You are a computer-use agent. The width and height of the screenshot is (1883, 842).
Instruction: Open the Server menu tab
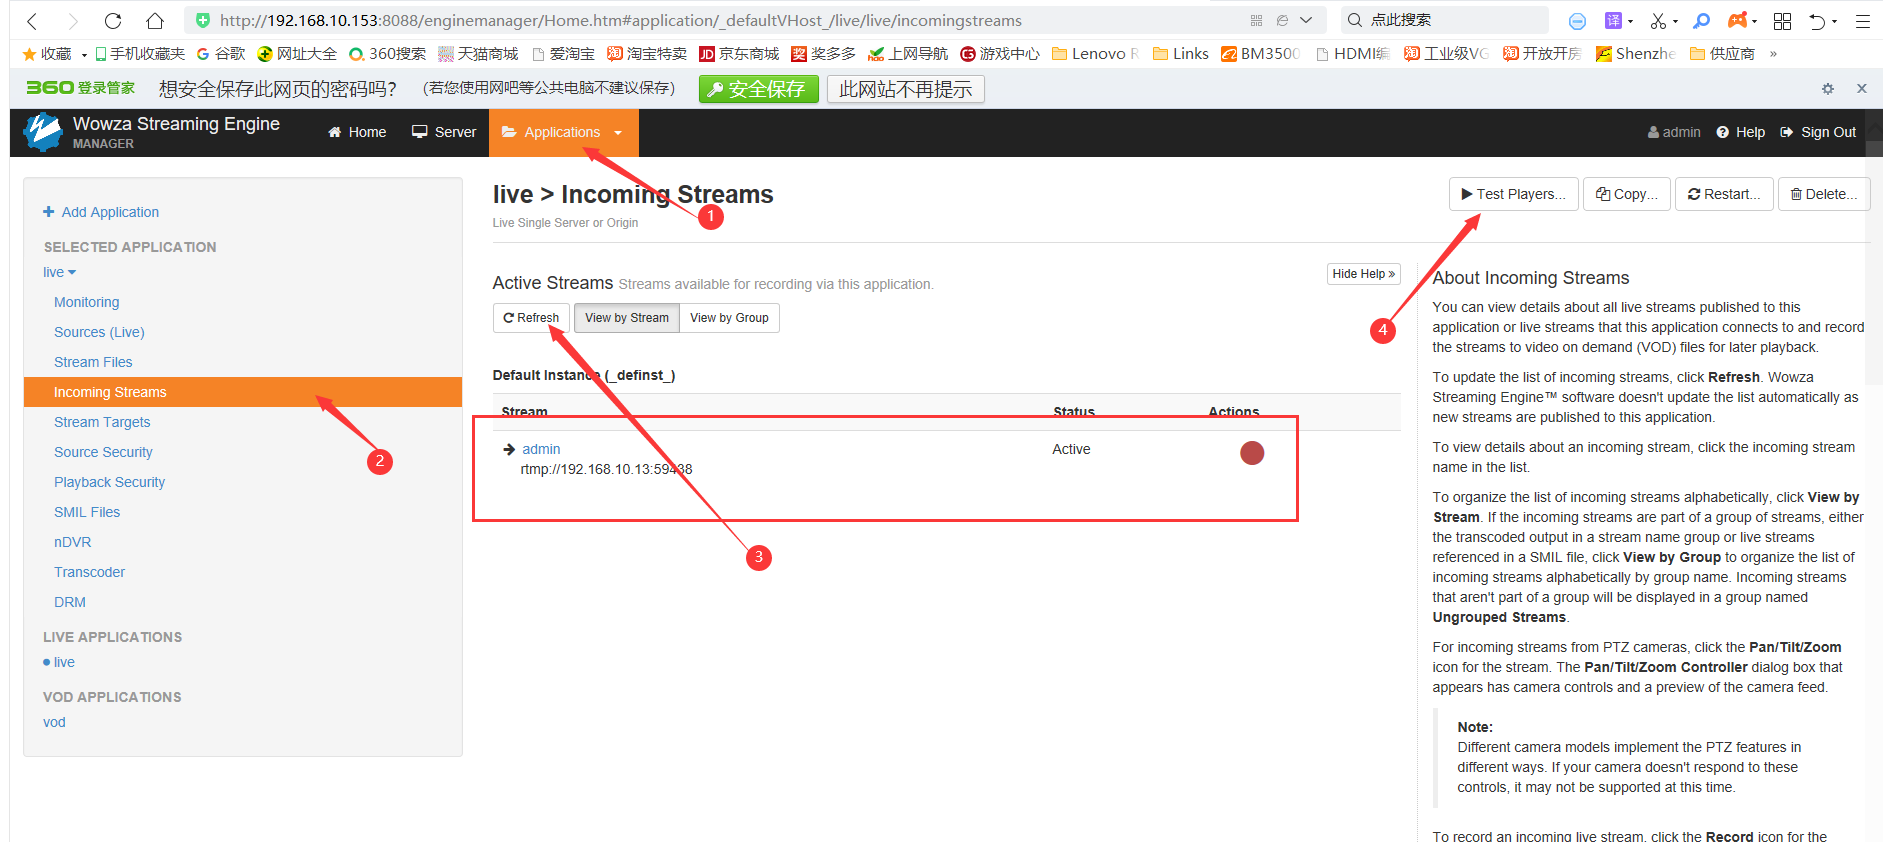coord(444,132)
